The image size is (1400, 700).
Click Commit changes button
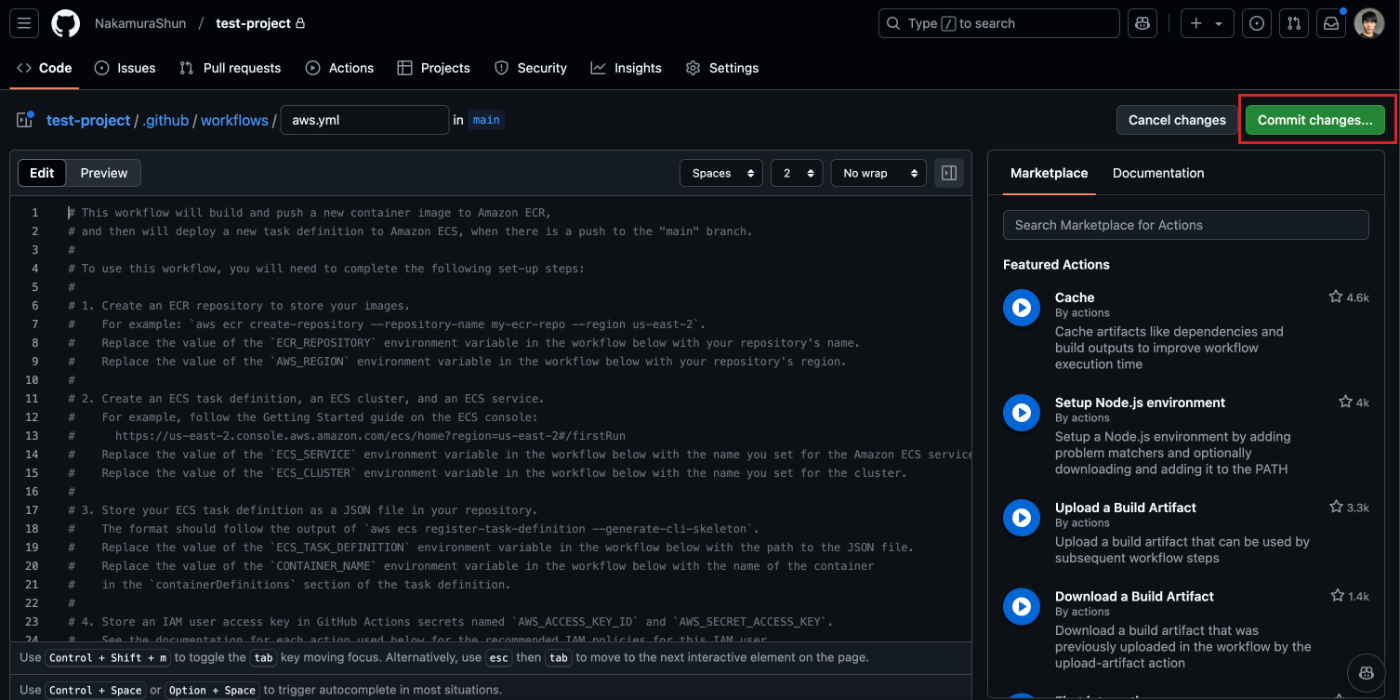point(1315,120)
